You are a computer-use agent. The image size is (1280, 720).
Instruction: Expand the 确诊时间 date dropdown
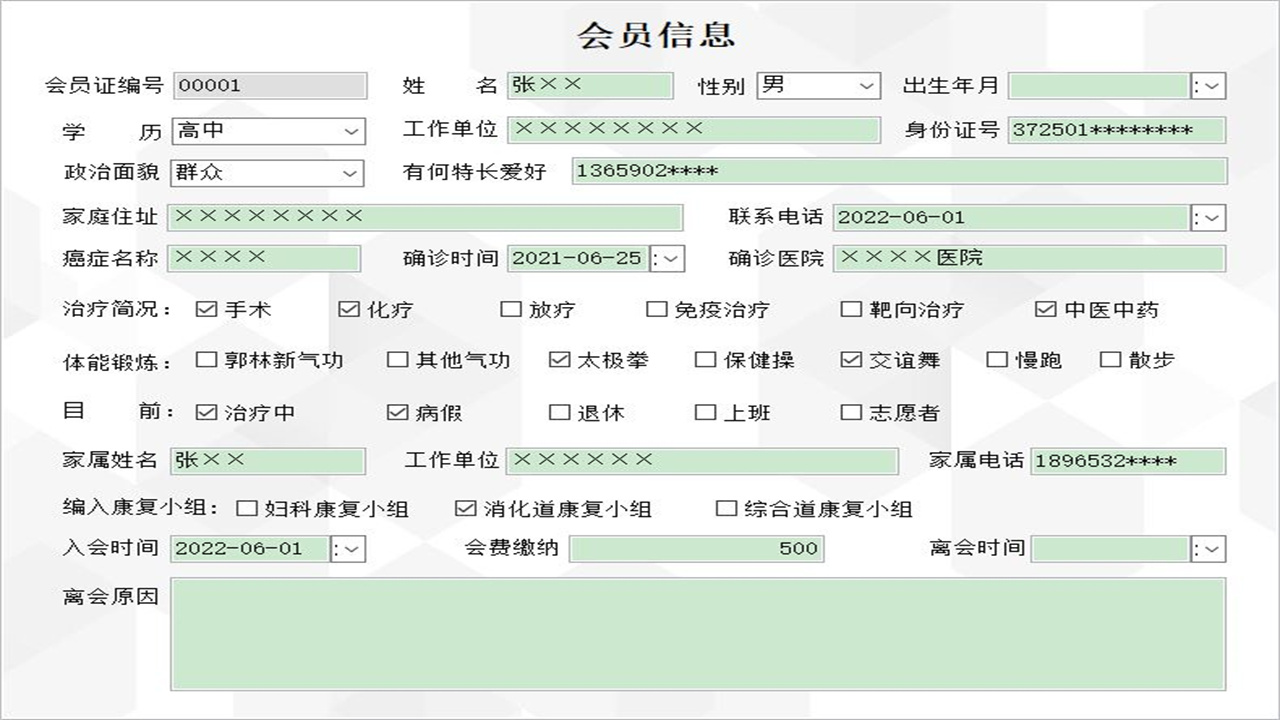click(x=668, y=258)
